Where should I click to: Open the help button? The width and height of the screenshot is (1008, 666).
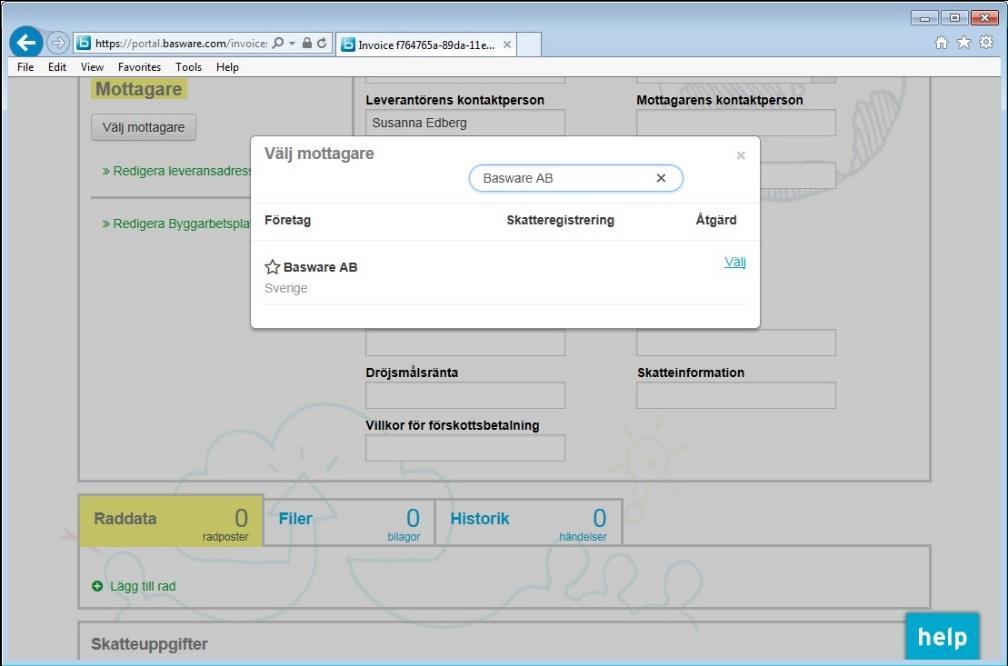tap(942, 636)
